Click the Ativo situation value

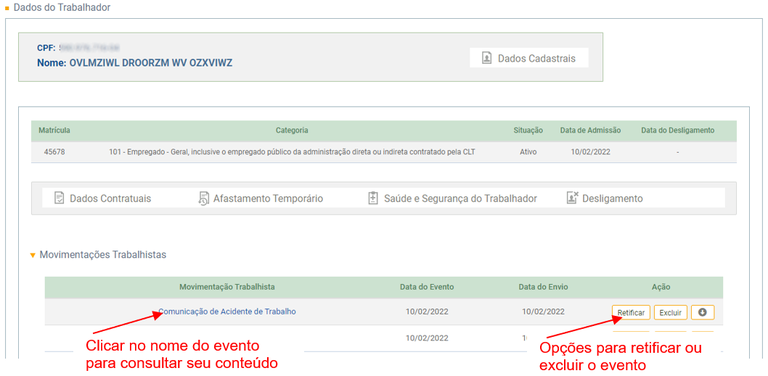pyautogui.click(x=528, y=152)
